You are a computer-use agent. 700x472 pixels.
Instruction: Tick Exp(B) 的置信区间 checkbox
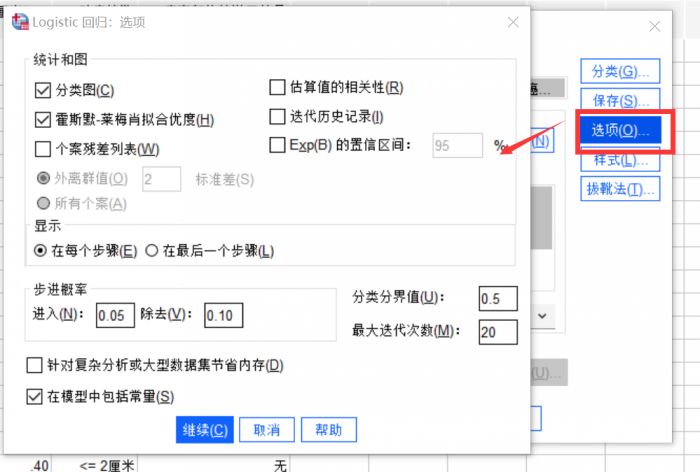click(277, 145)
